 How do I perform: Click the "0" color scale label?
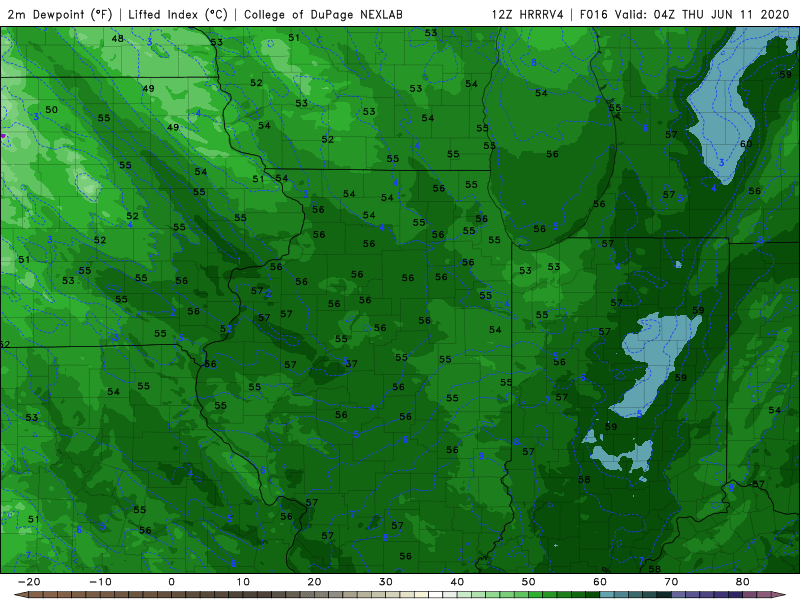(x=171, y=582)
